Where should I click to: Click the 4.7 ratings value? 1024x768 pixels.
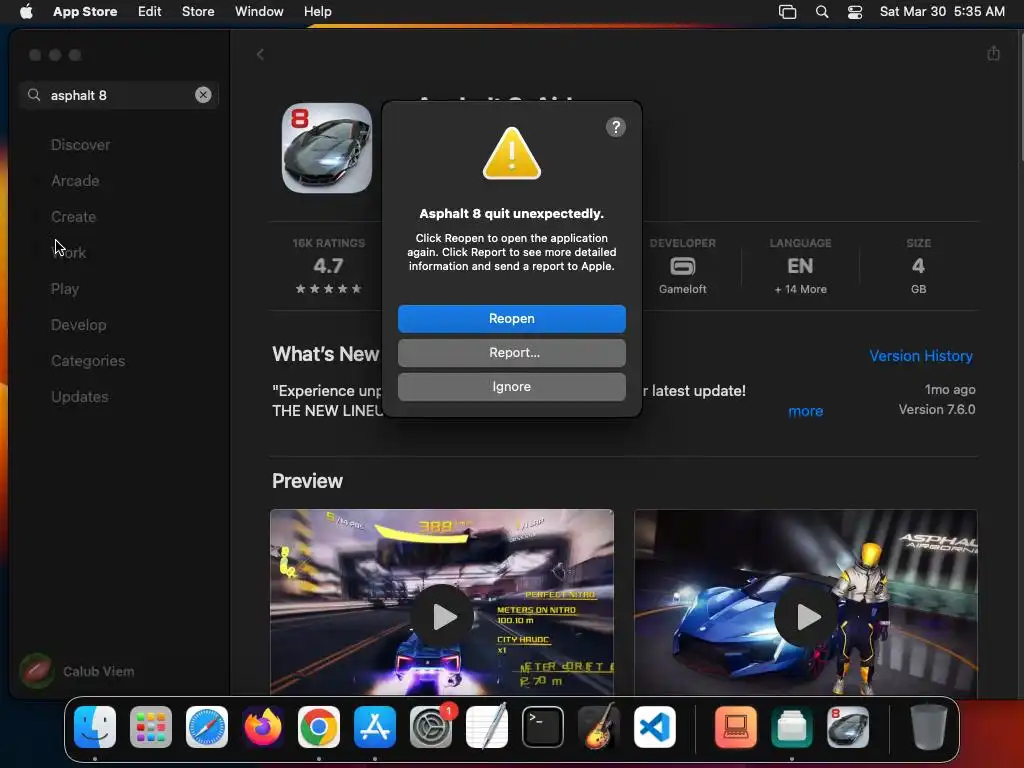point(328,266)
